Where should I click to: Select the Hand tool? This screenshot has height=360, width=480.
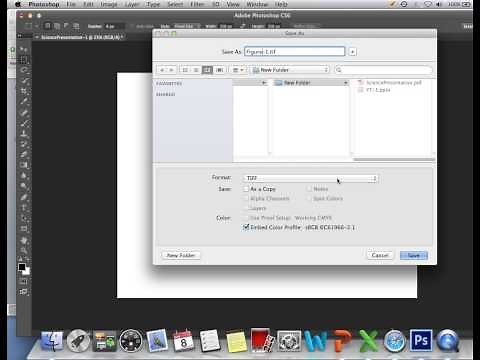click(x=24, y=240)
